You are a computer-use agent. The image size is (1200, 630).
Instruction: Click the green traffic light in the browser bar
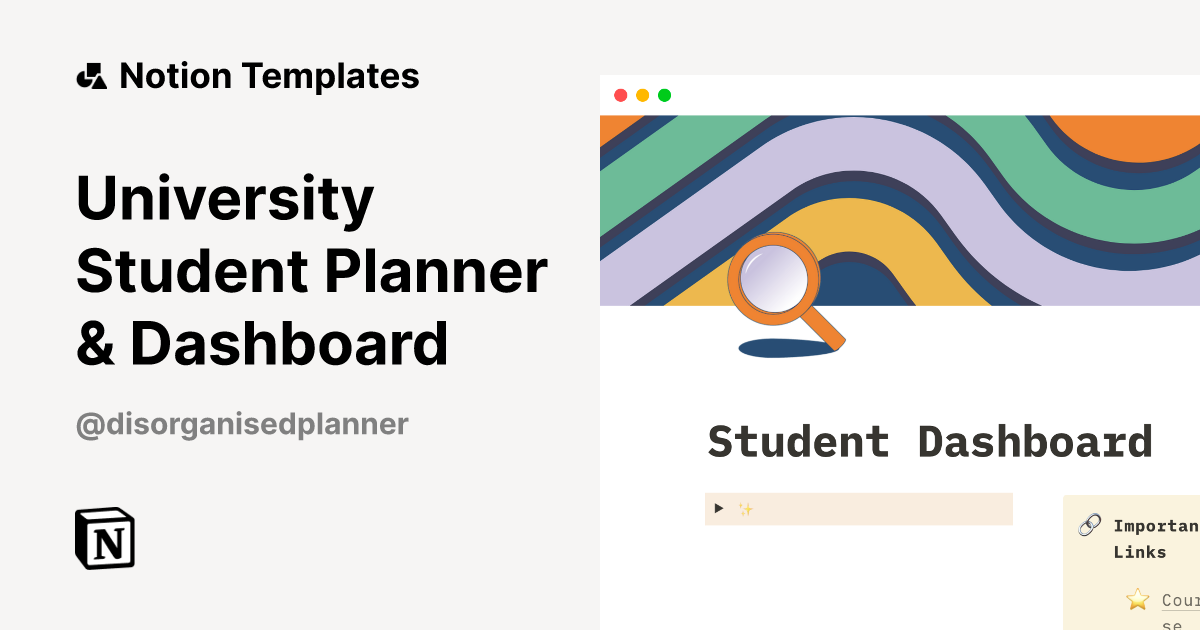point(663,94)
